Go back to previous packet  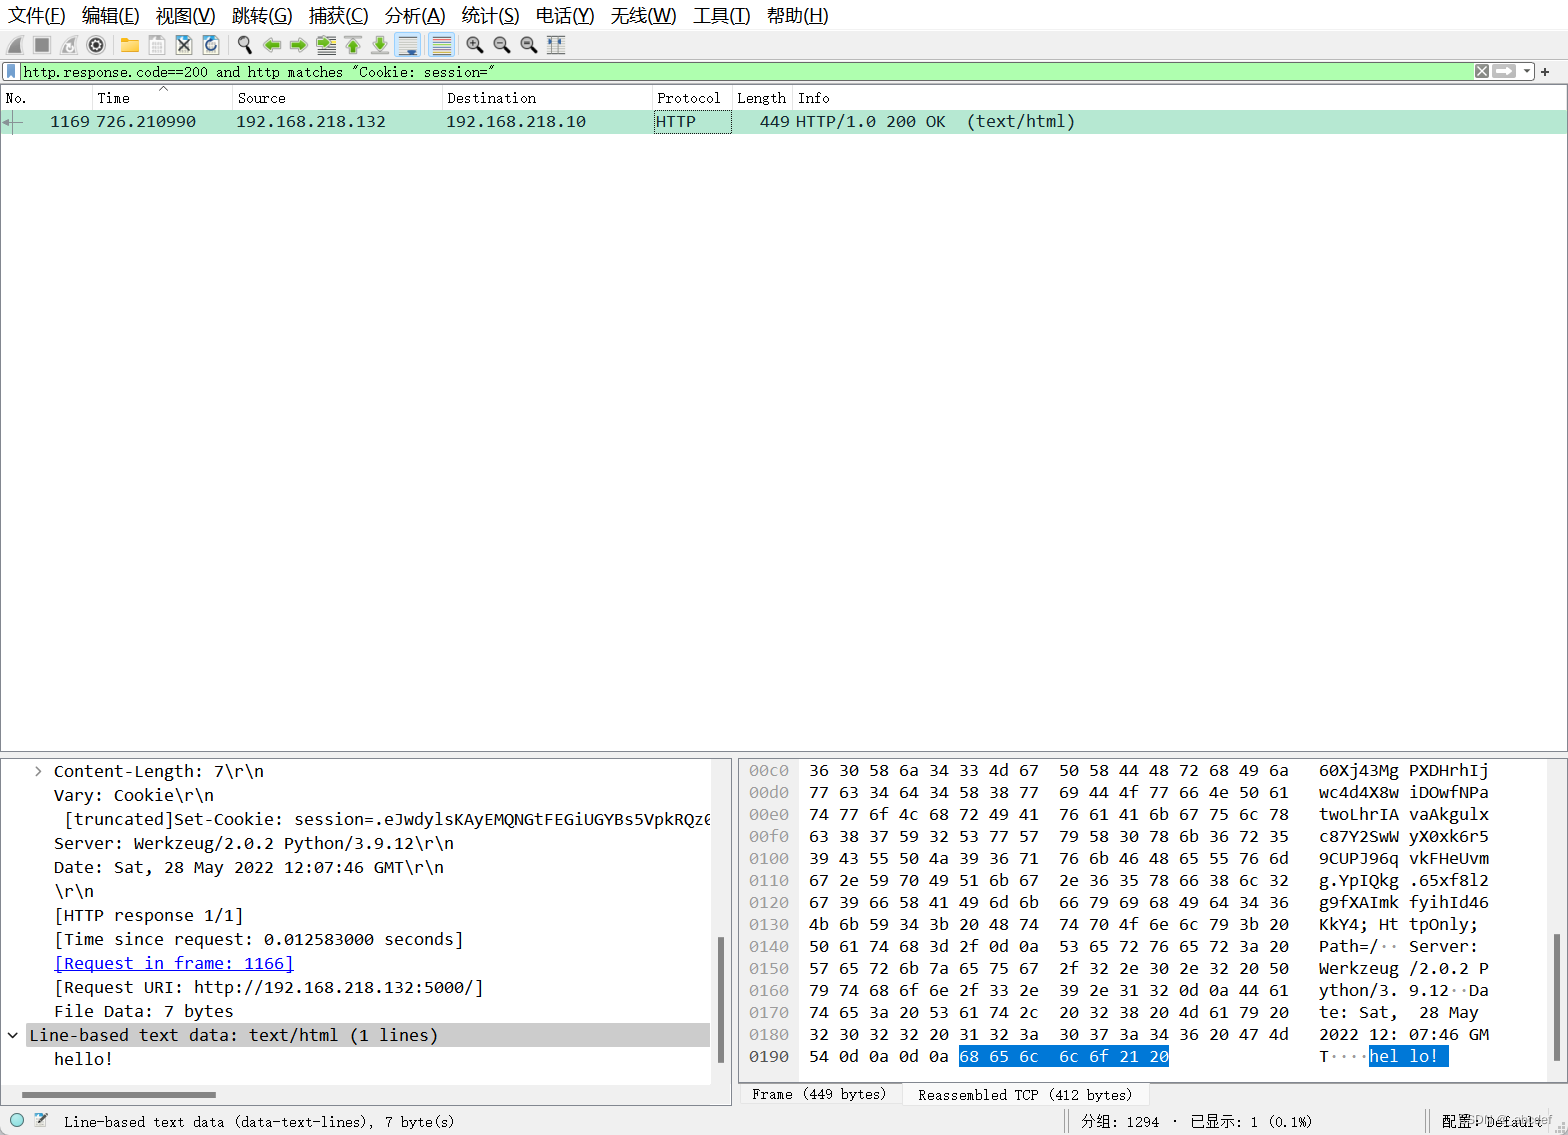coord(272,45)
